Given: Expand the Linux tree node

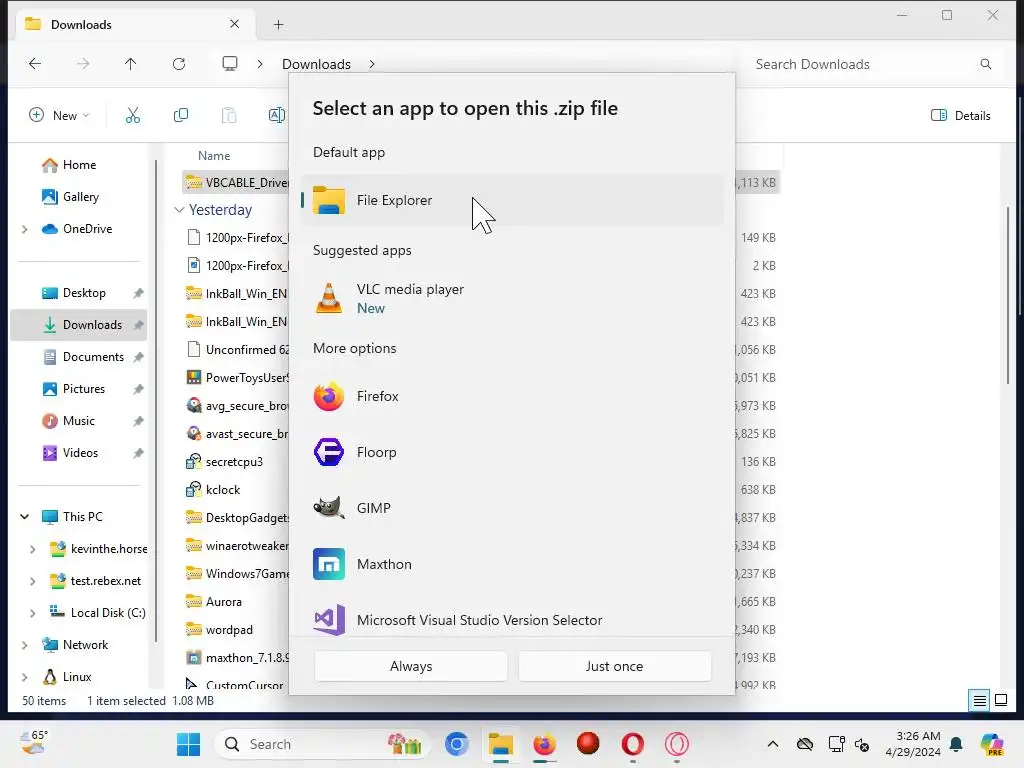Looking at the screenshot, I should [25, 677].
